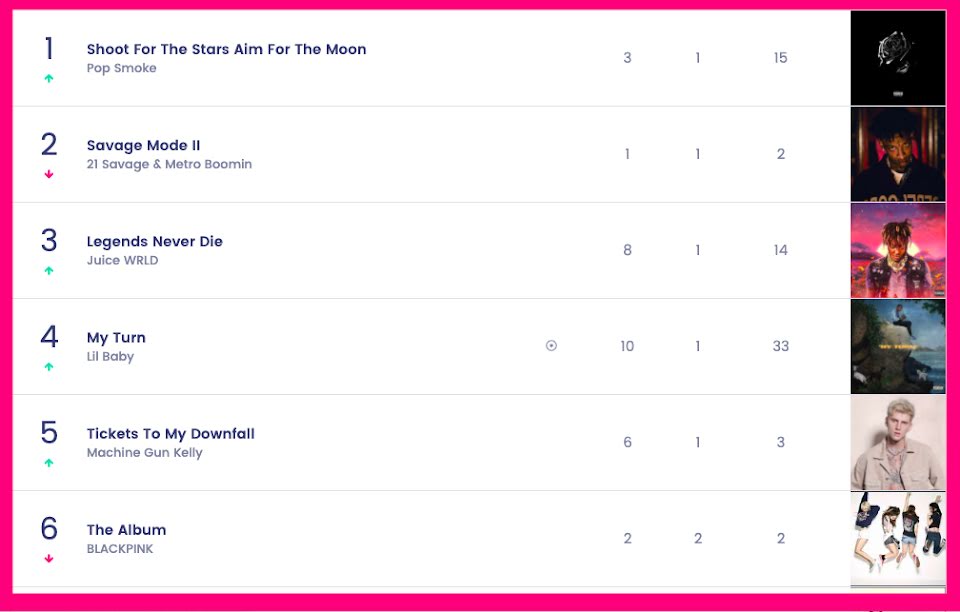Select the Tickets To My Downfall title
This screenshot has width=960, height=612.
click(170, 433)
